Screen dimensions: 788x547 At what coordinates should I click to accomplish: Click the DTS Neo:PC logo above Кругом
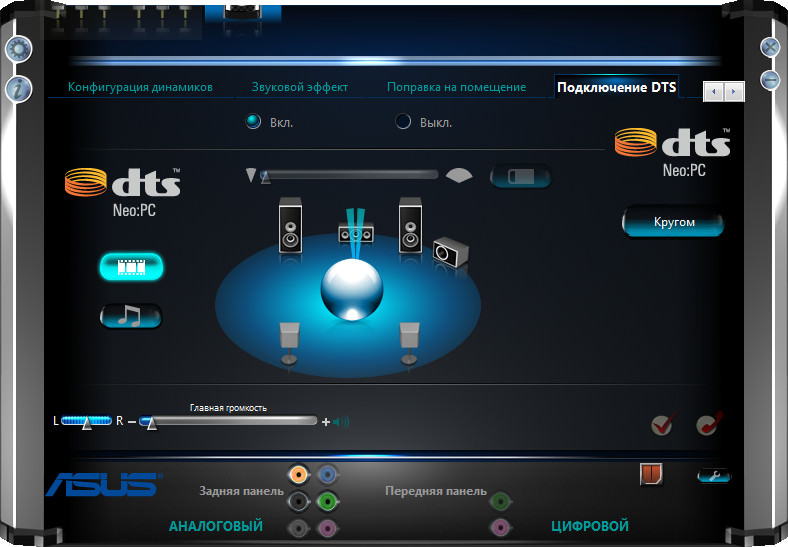coord(672,152)
